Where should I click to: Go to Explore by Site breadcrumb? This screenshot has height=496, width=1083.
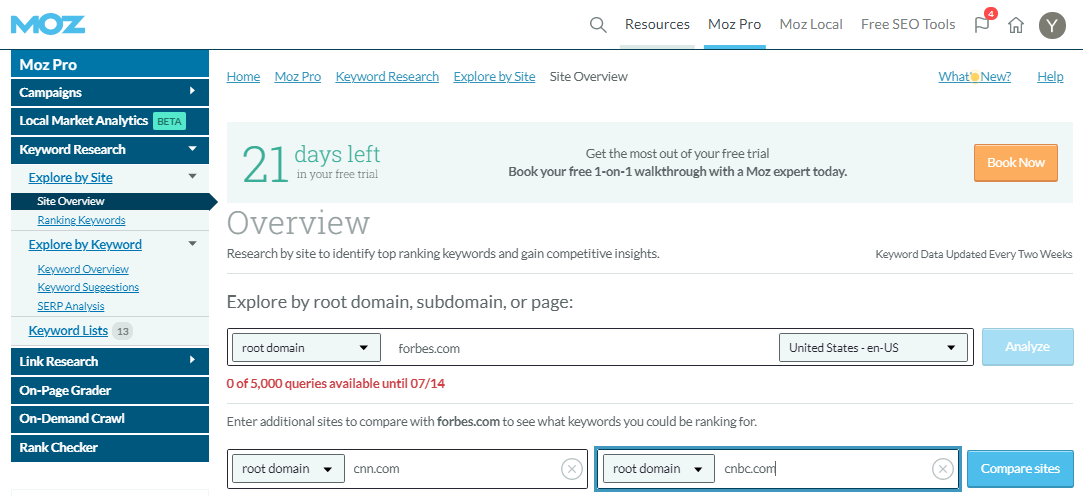[x=495, y=77]
